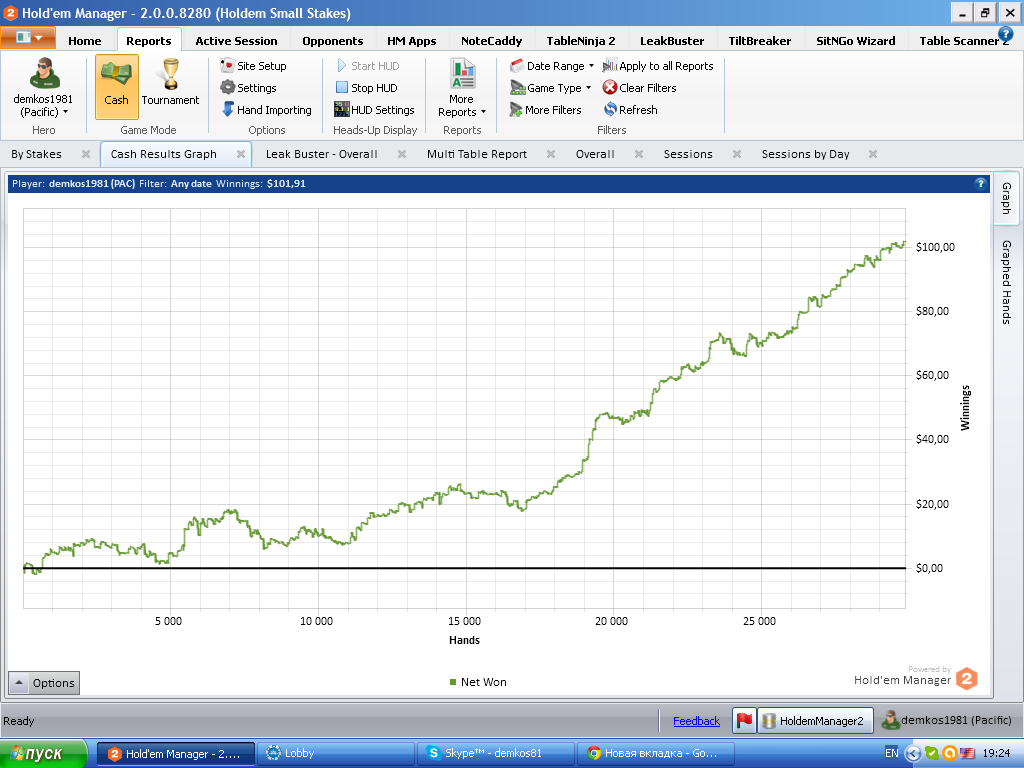The width and height of the screenshot is (1024, 768).
Task: Select the Multi Table Report tab
Action: tap(477, 154)
